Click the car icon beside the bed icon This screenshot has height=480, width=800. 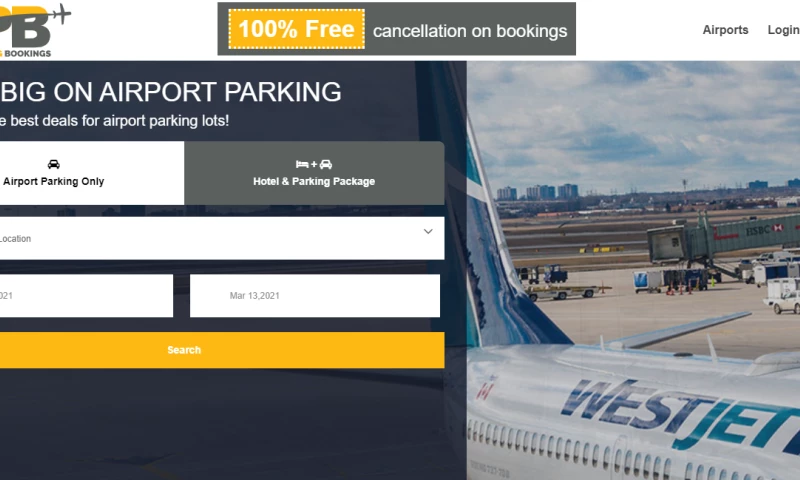[326, 164]
